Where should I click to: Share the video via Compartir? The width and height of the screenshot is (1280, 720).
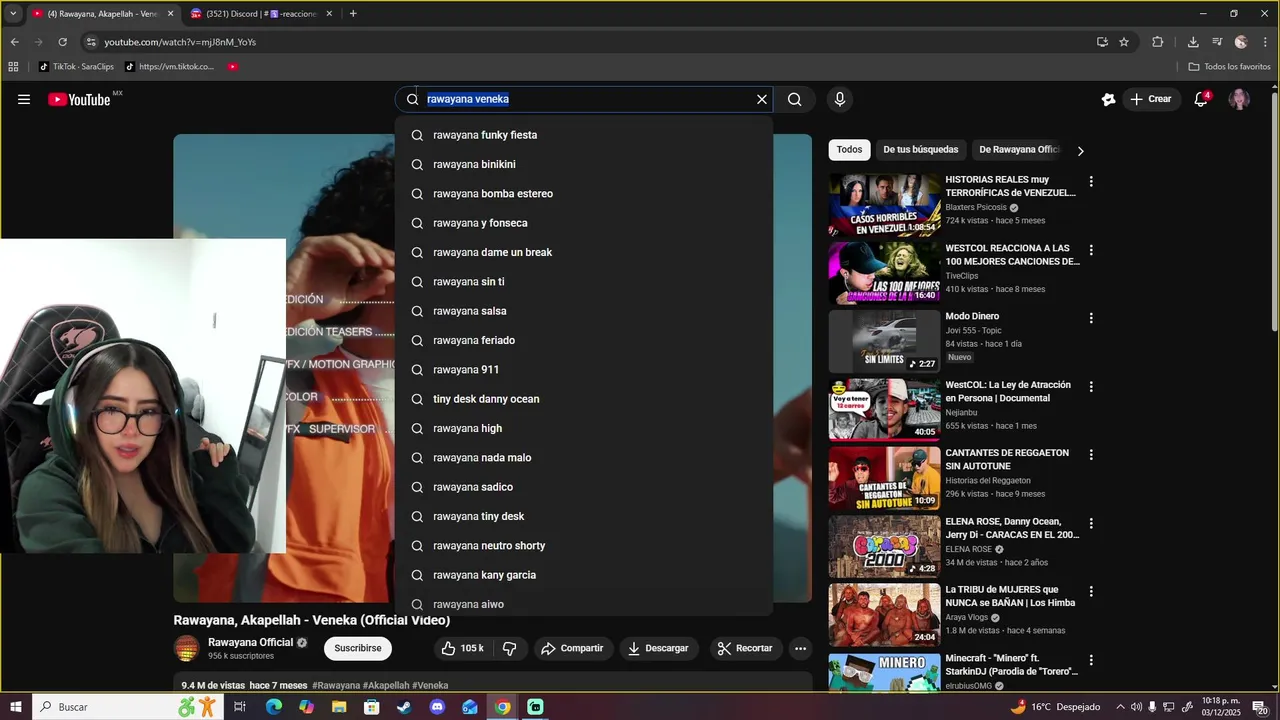click(x=572, y=648)
